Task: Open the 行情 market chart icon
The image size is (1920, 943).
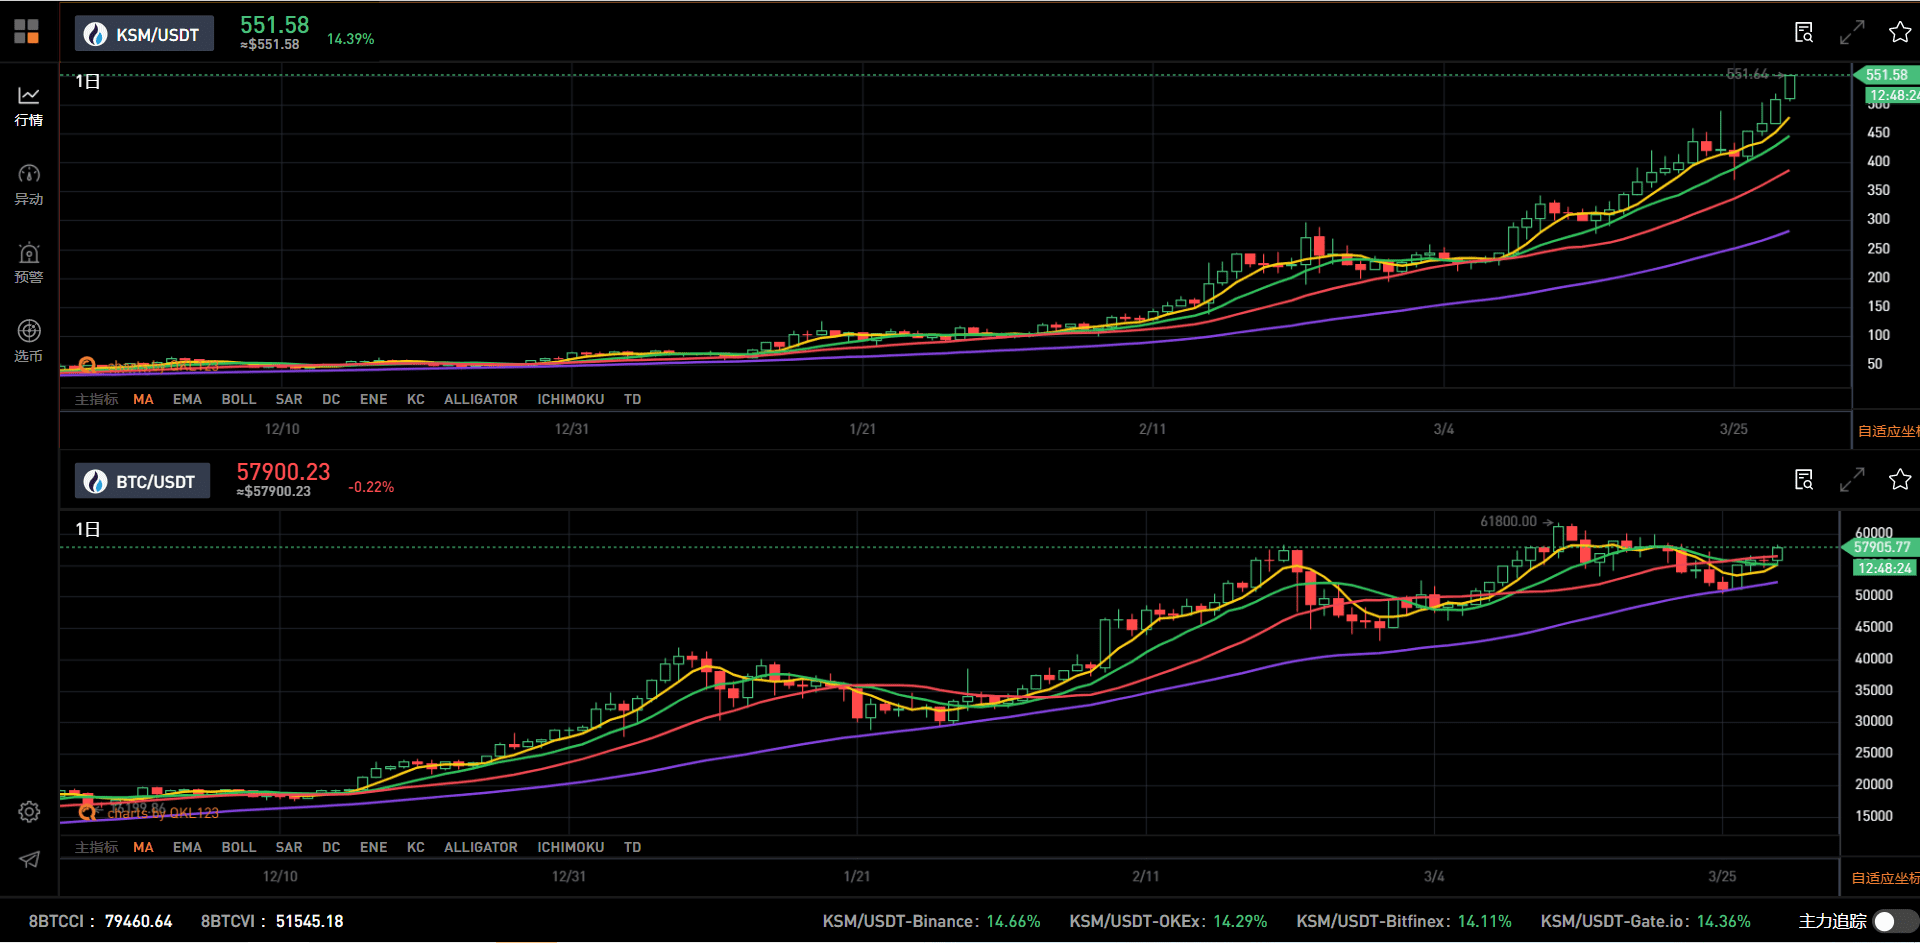Action: [x=29, y=106]
